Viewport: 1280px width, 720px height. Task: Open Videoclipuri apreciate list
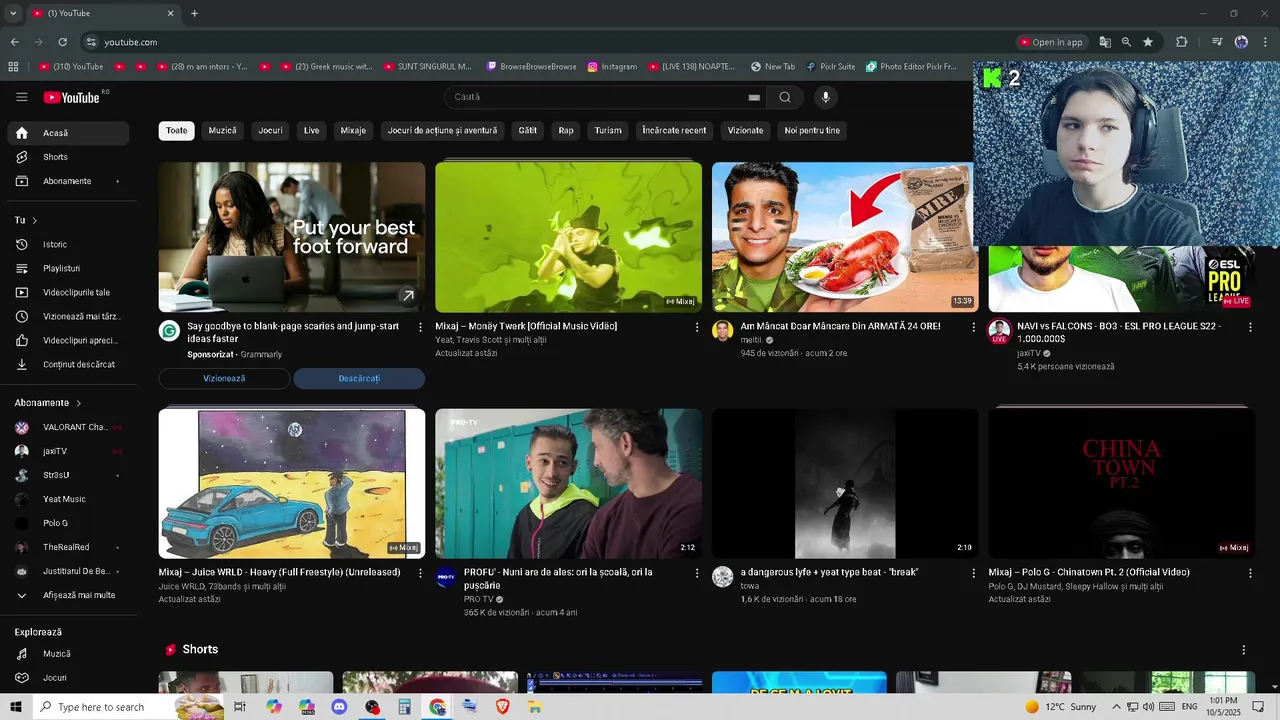[68, 340]
